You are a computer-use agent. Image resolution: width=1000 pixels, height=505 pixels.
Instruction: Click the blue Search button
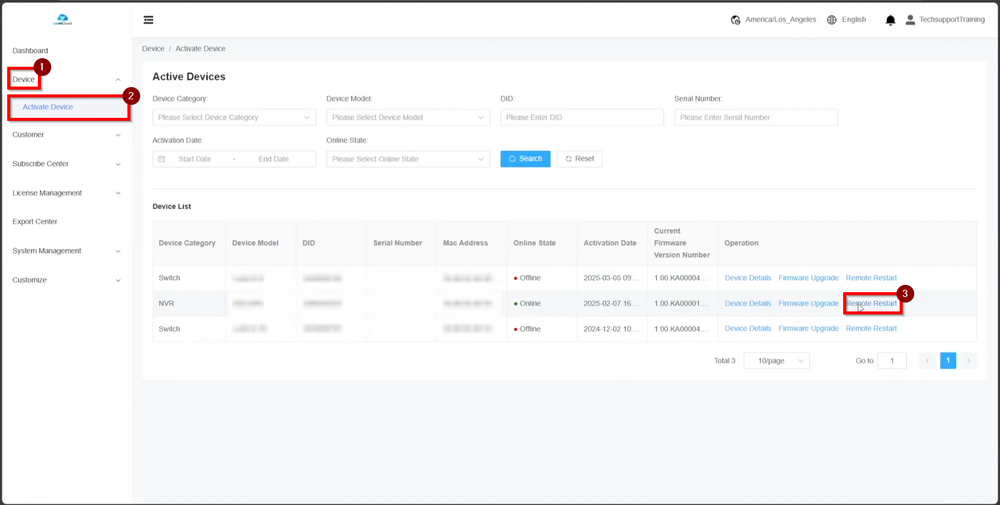(525, 159)
